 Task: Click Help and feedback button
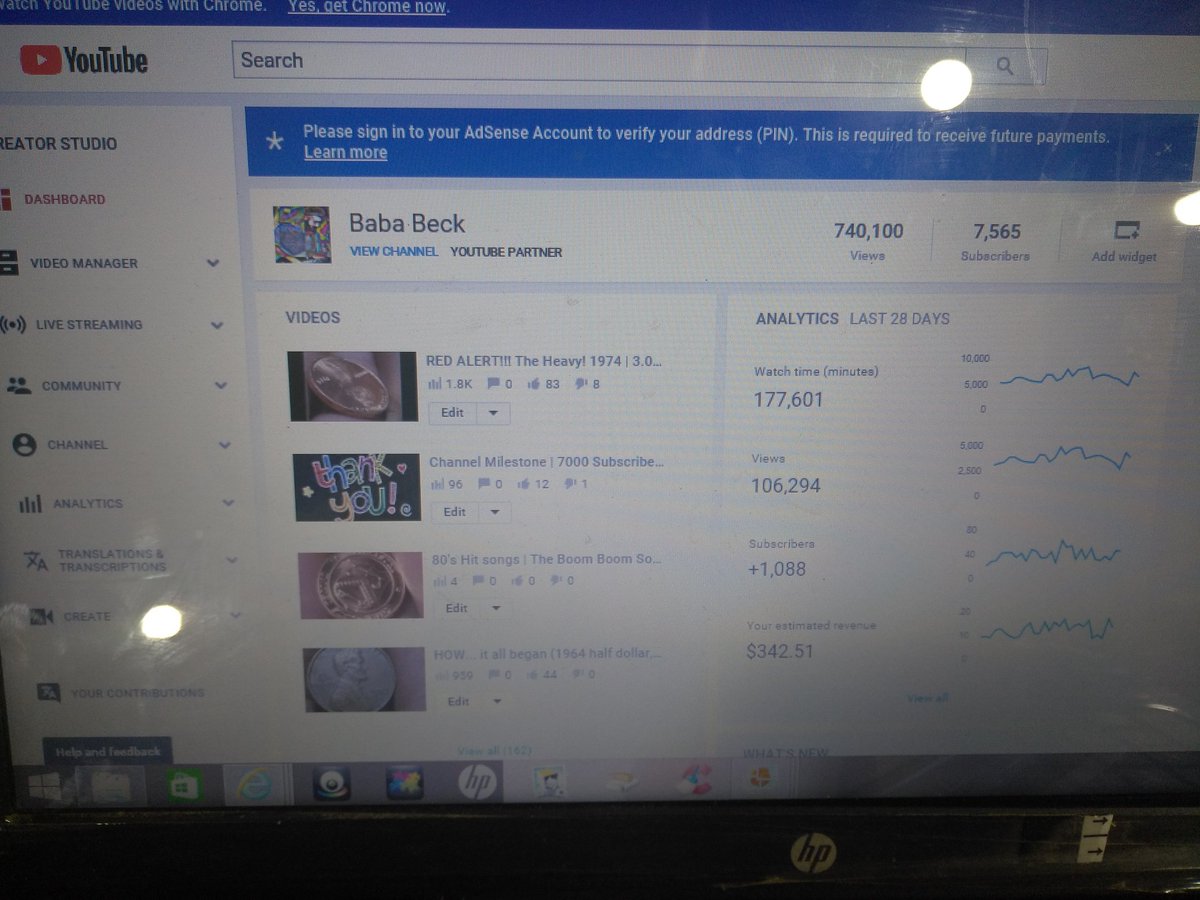coord(108,751)
